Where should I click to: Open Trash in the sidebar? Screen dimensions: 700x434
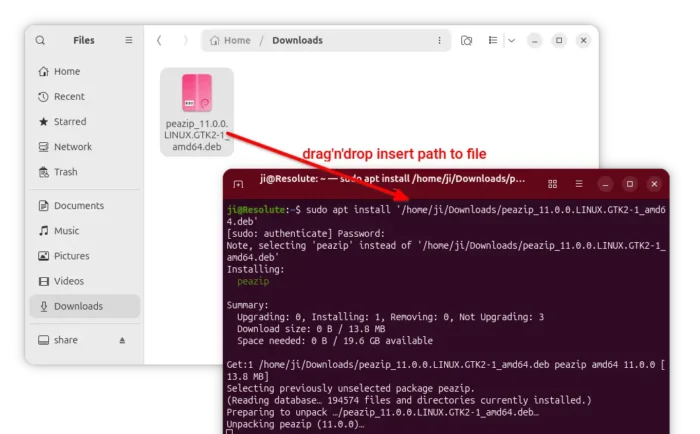[65, 172]
